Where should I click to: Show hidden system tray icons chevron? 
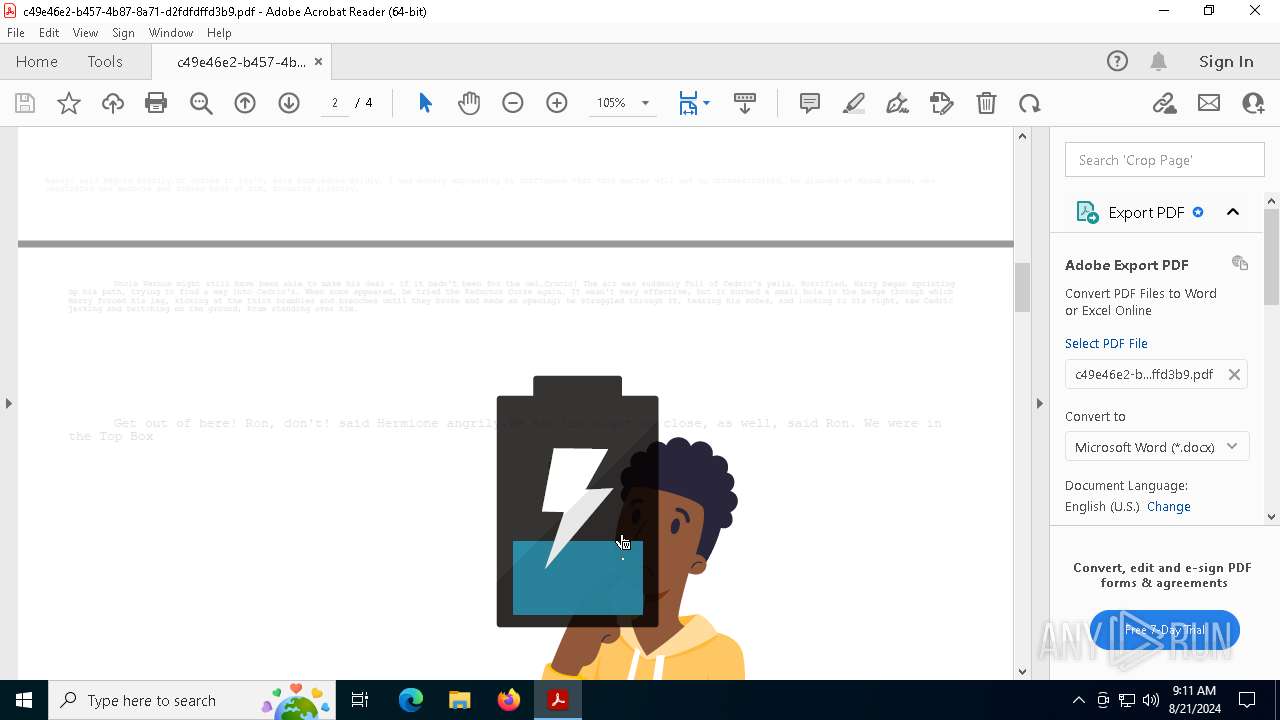click(1078, 700)
